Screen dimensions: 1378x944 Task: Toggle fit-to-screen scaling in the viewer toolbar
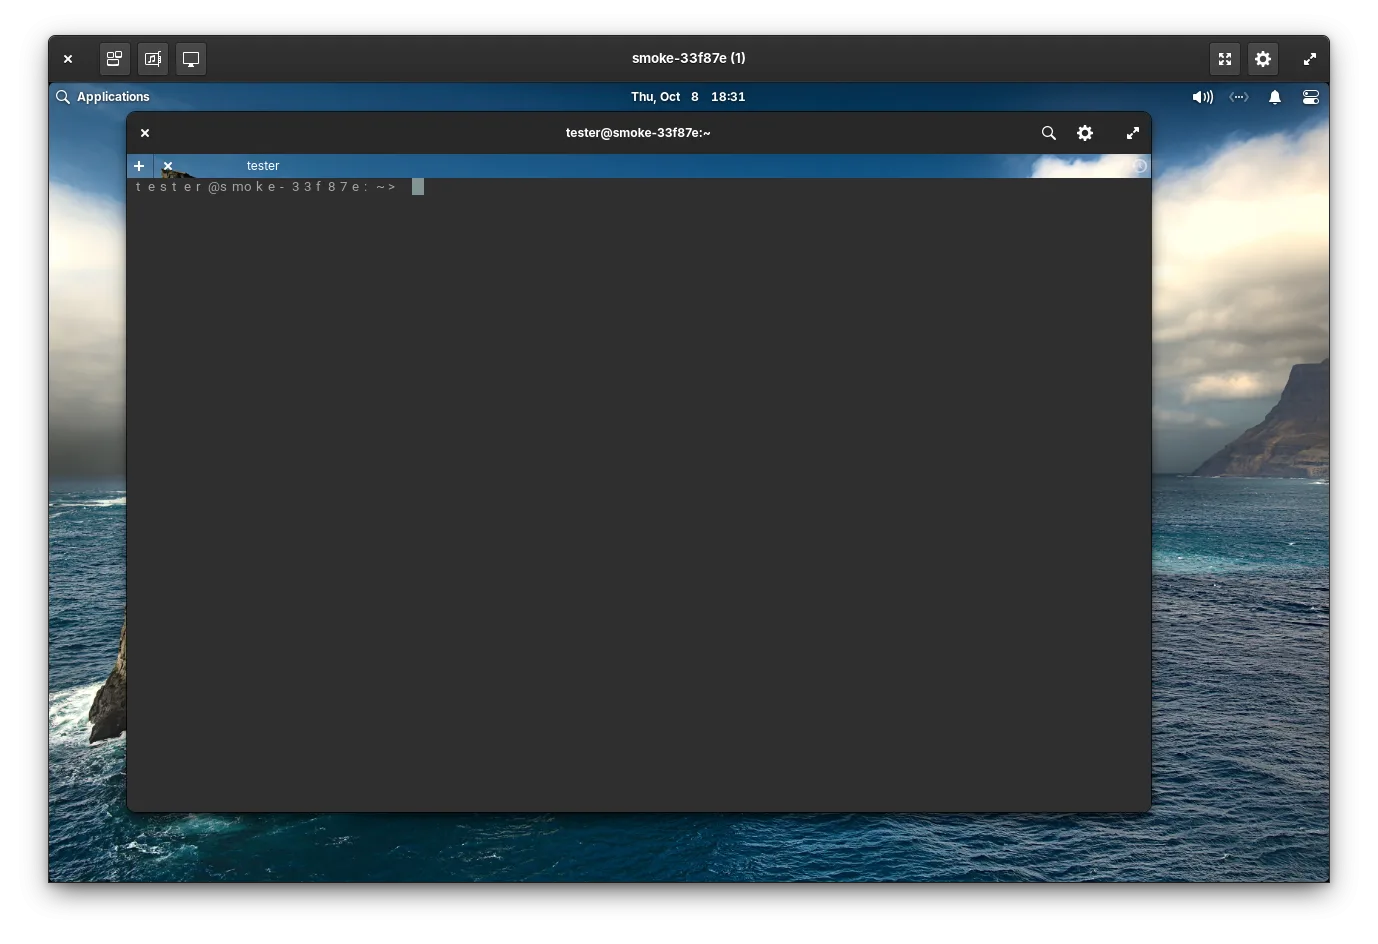(1225, 59)
